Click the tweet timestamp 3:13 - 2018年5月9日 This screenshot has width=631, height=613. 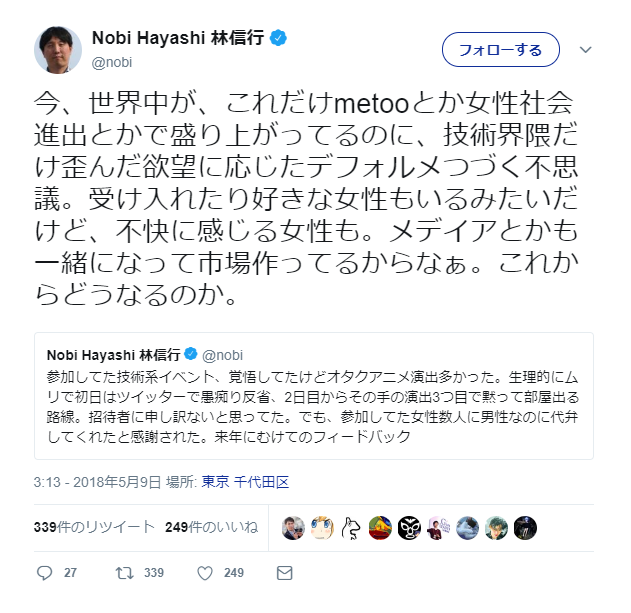click(97, 482)
